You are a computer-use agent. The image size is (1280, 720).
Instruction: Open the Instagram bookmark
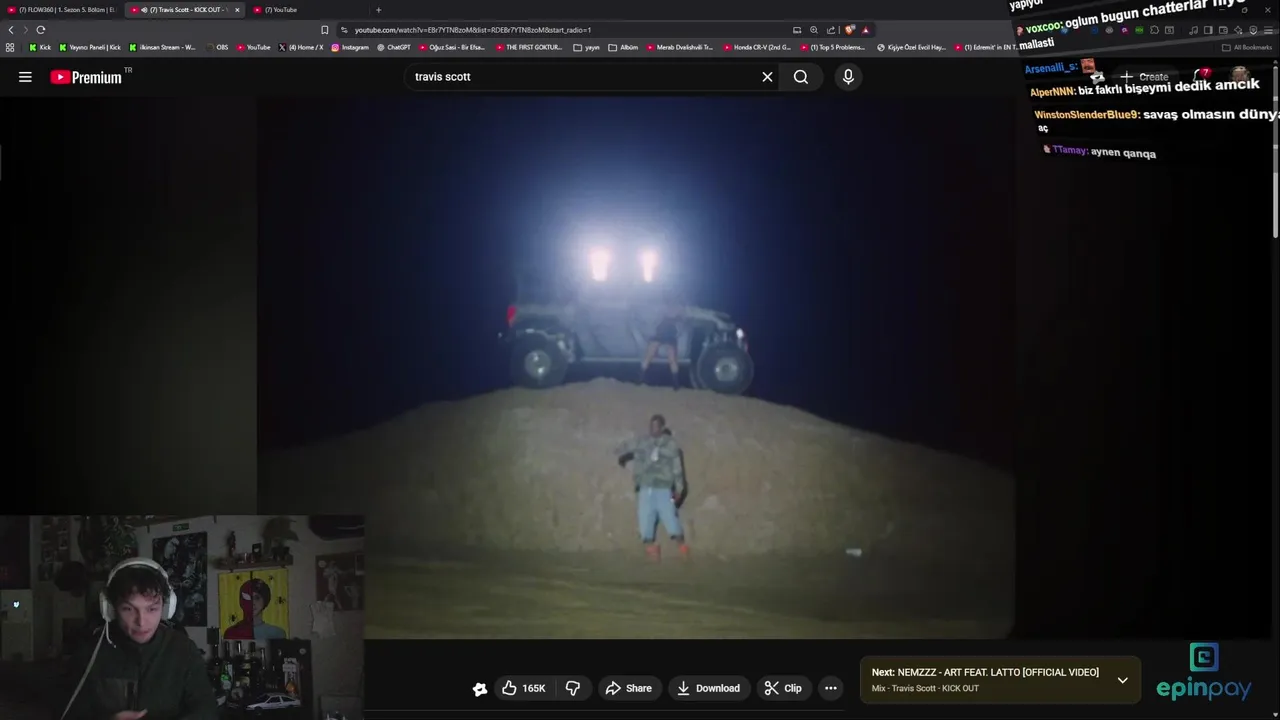(350, 47)
